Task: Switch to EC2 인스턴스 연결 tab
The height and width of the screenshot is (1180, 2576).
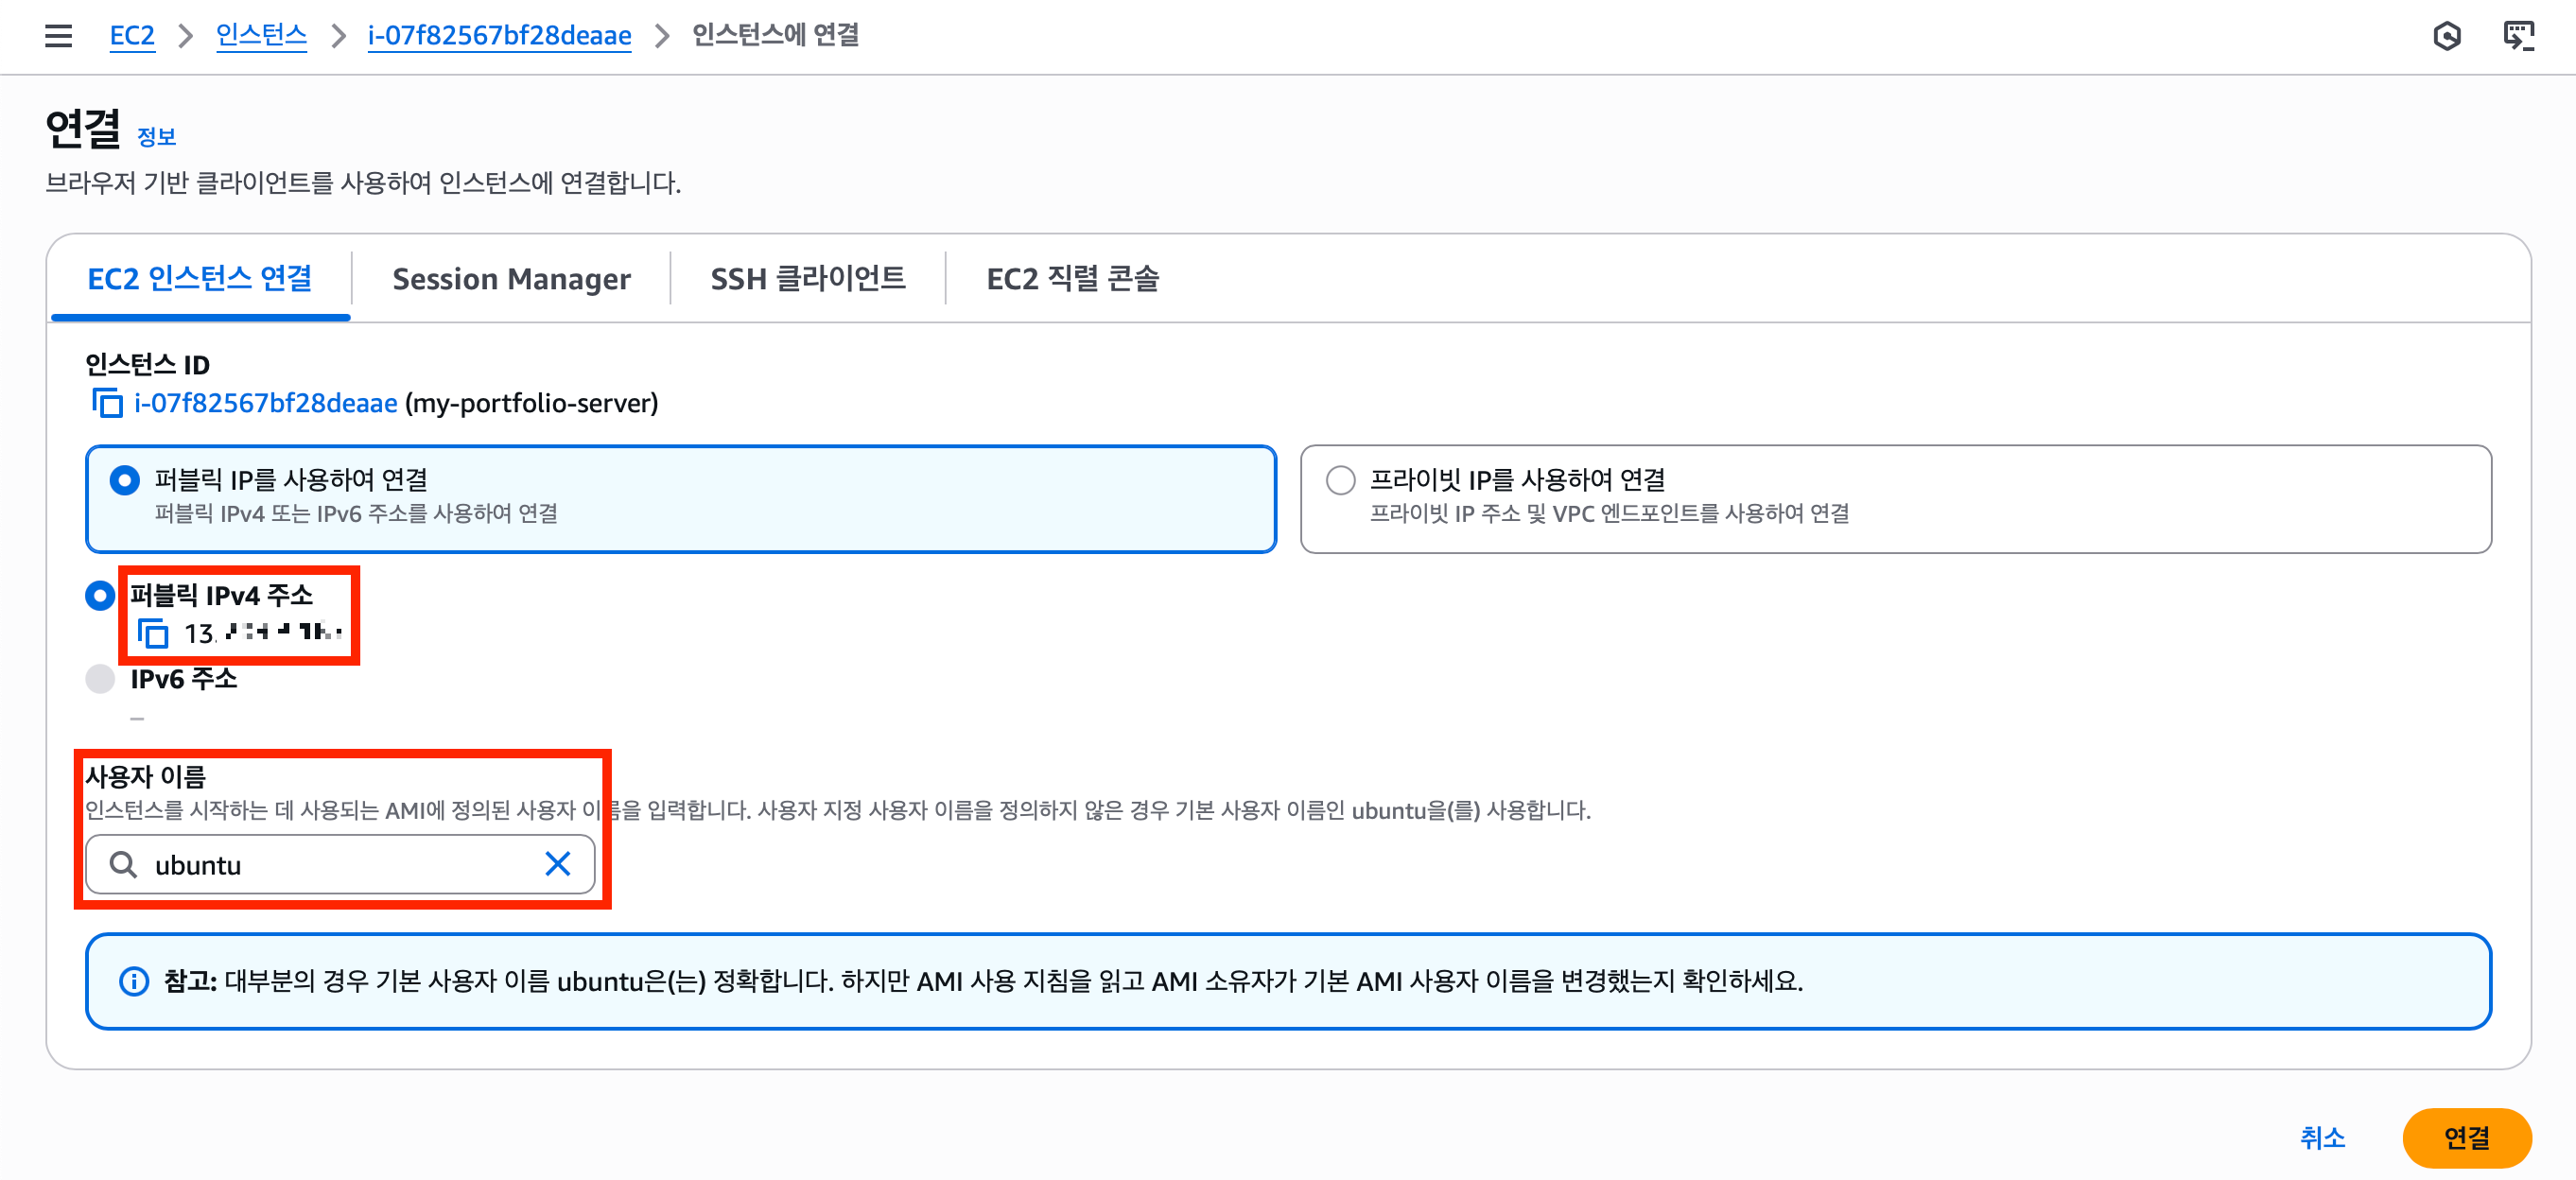Action: pyautogui.click(x=200, y=278)
